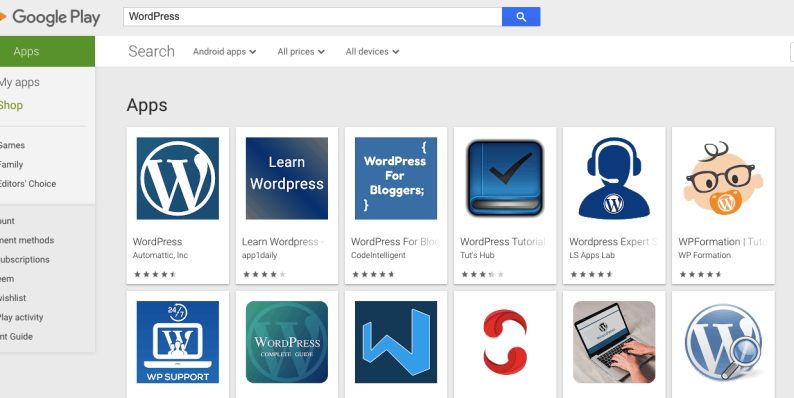Screen dimensions: 794x398
Task: Click star rating under WordPress Tutorial app
Action: coord(482,274)
